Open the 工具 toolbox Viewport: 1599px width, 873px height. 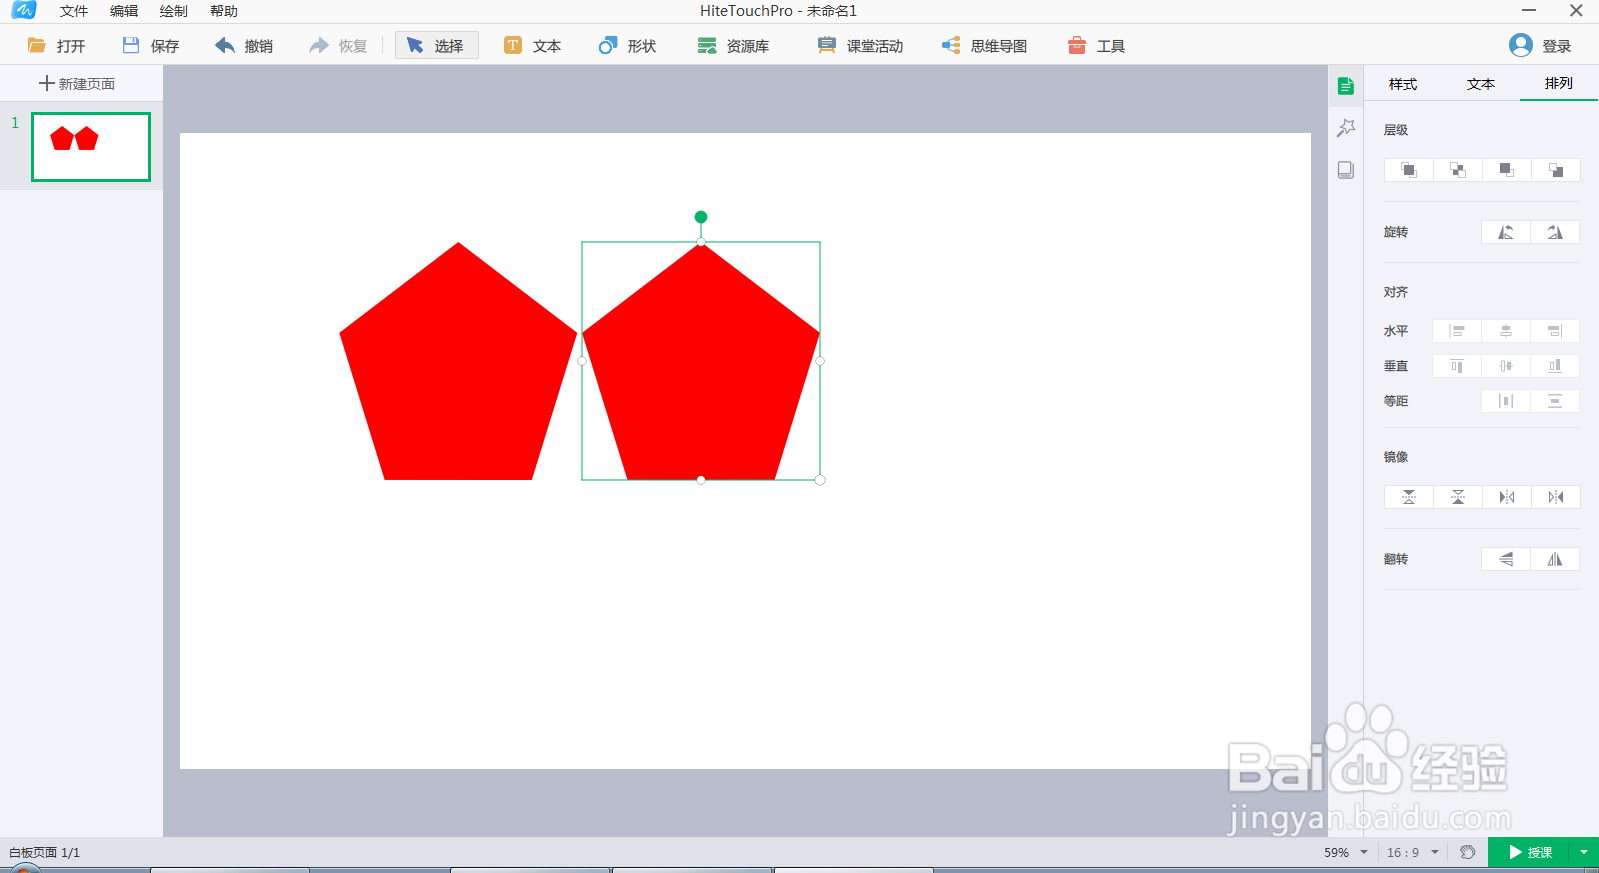point(1096,46)
